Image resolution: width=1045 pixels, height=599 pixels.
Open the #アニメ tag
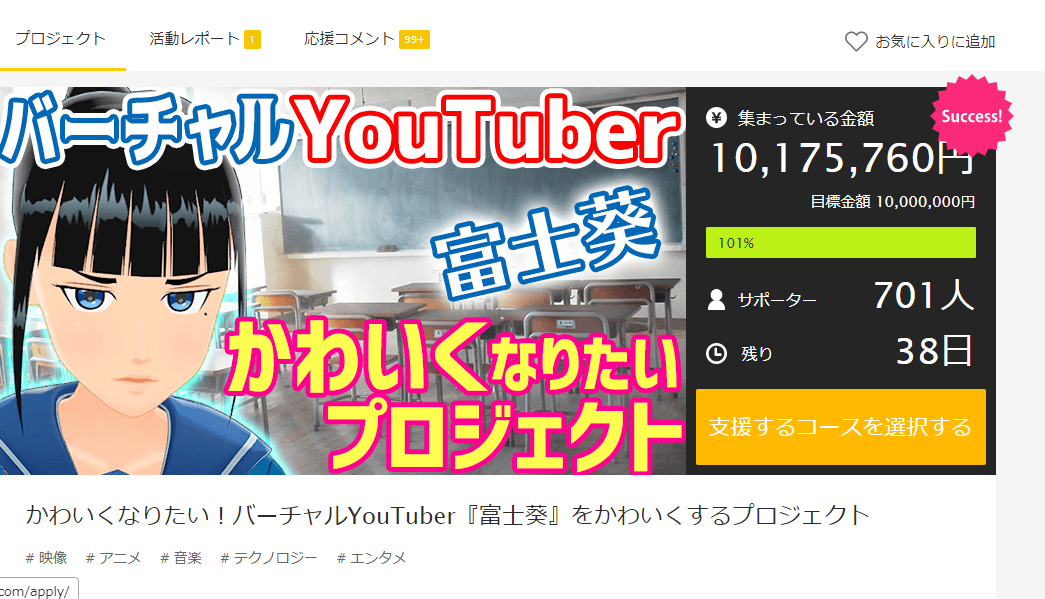coord(113,558)
